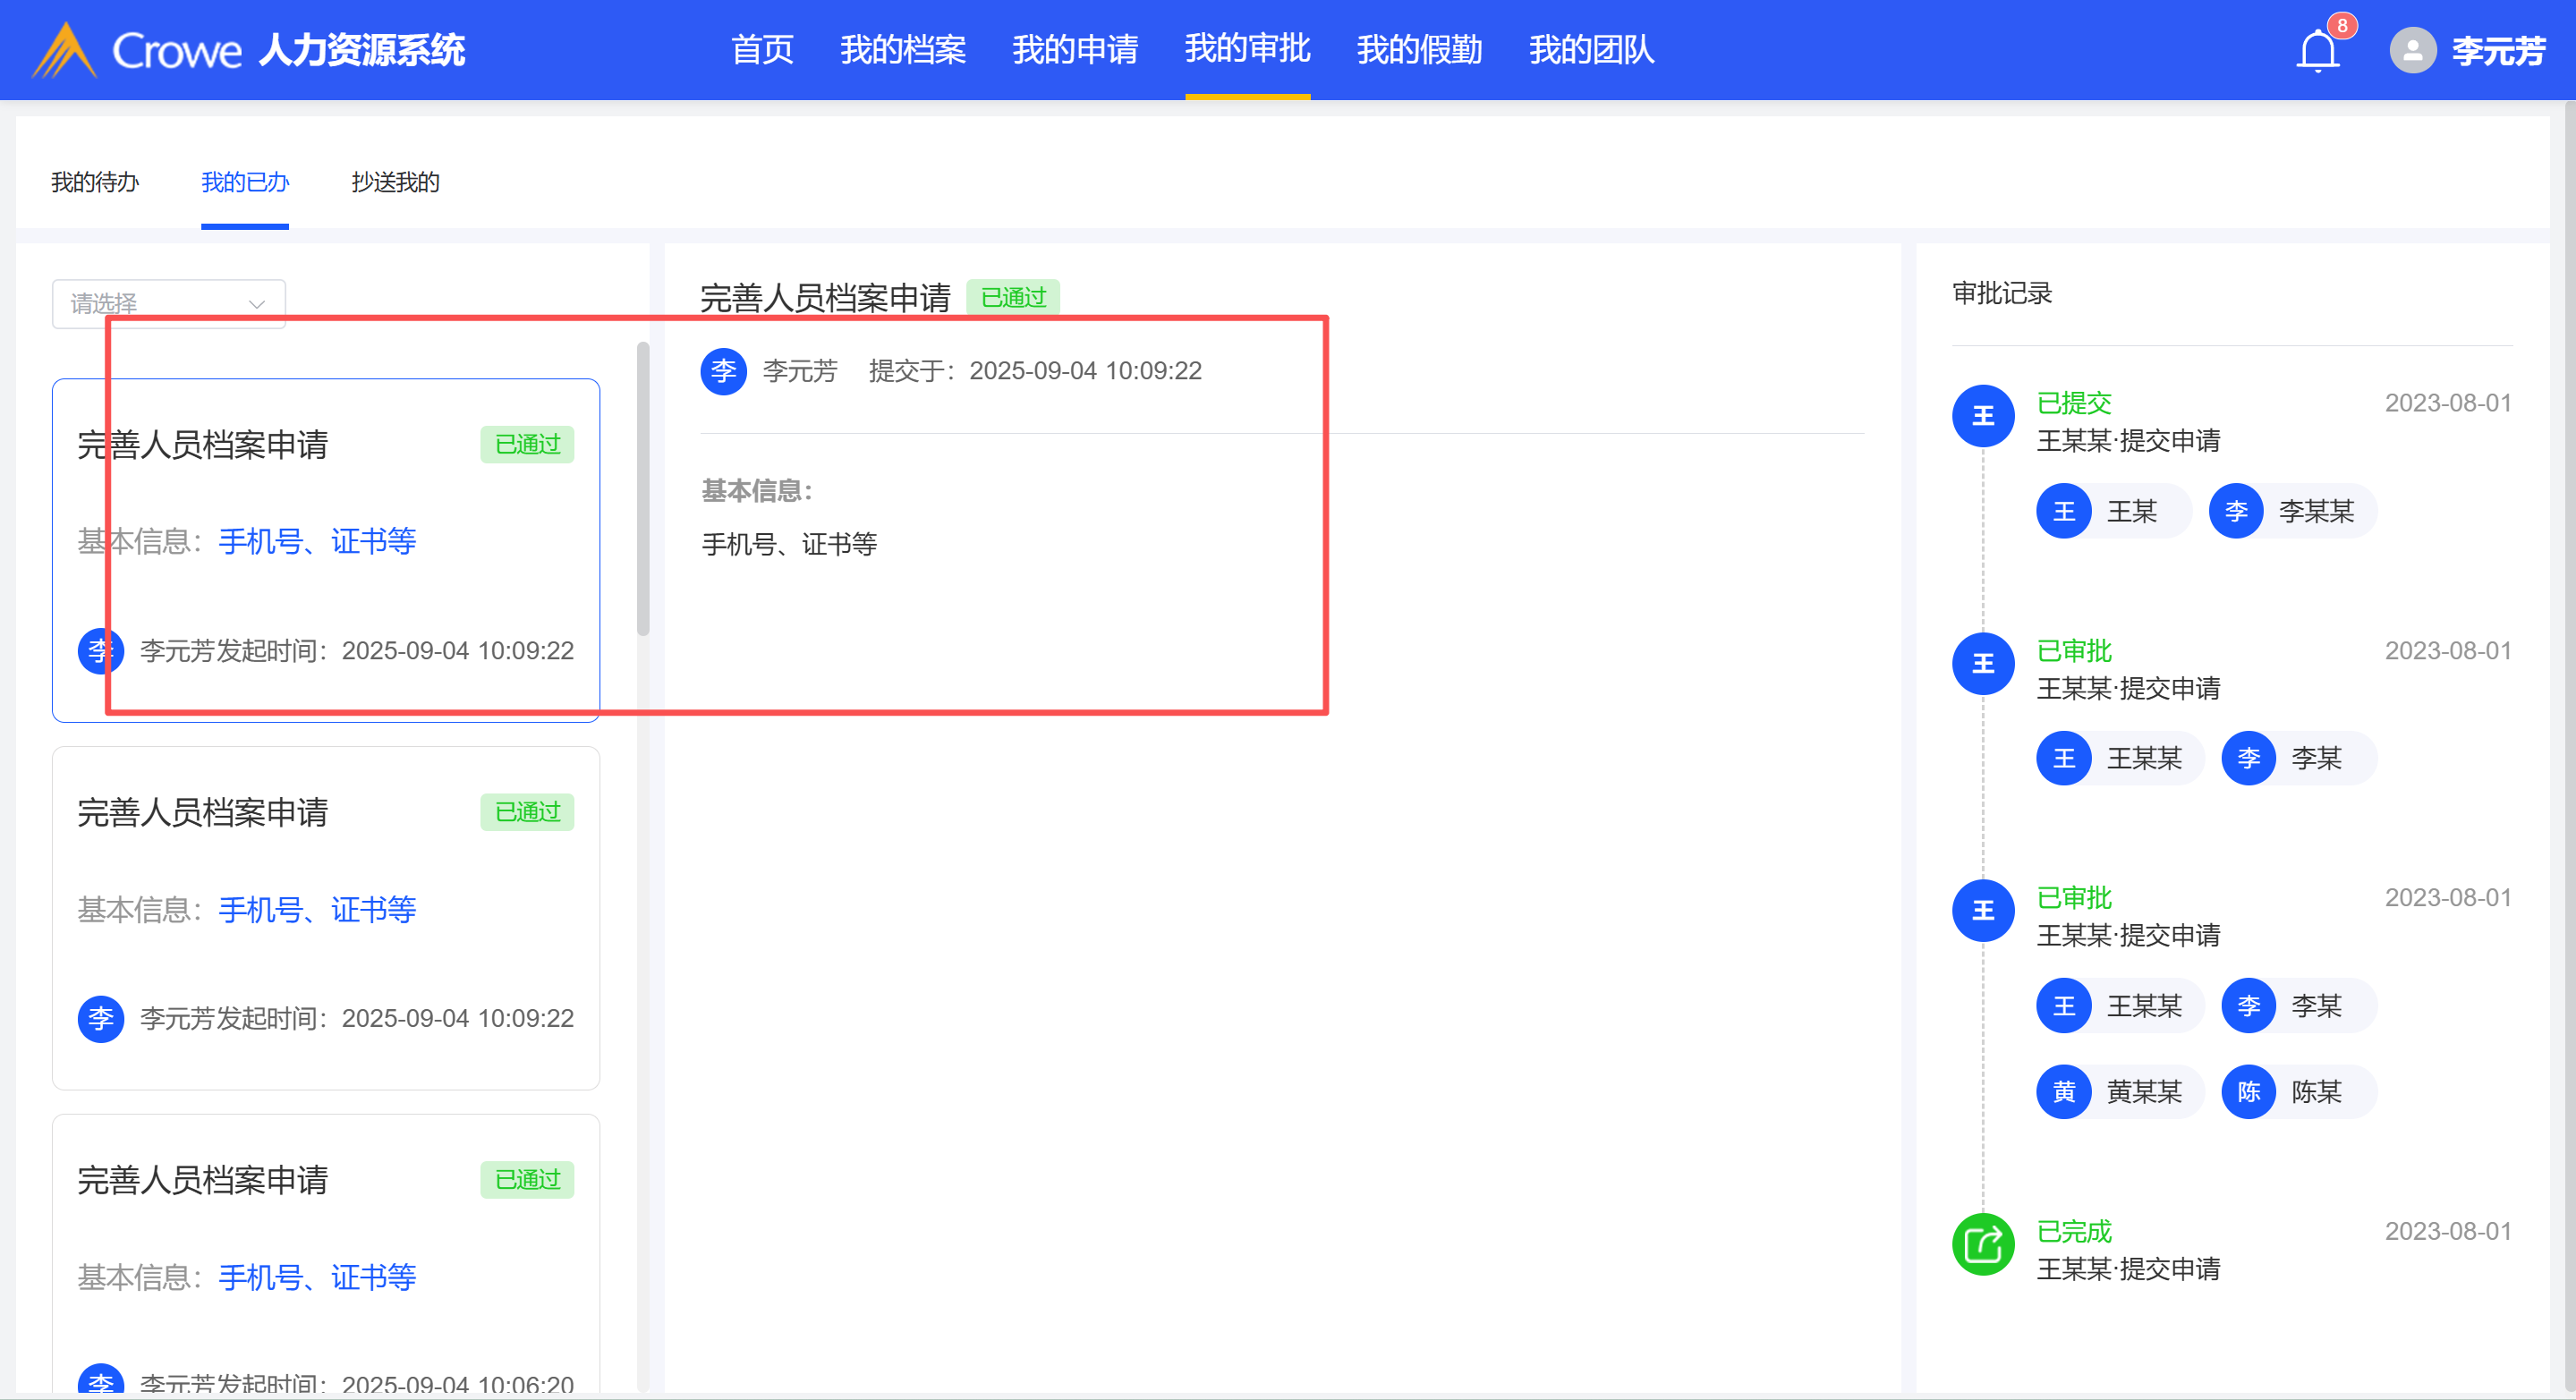Click 李 avatar beside submitter 李元芳
Viewport: 2576px width, 1400px height.
tap(723, 371)
